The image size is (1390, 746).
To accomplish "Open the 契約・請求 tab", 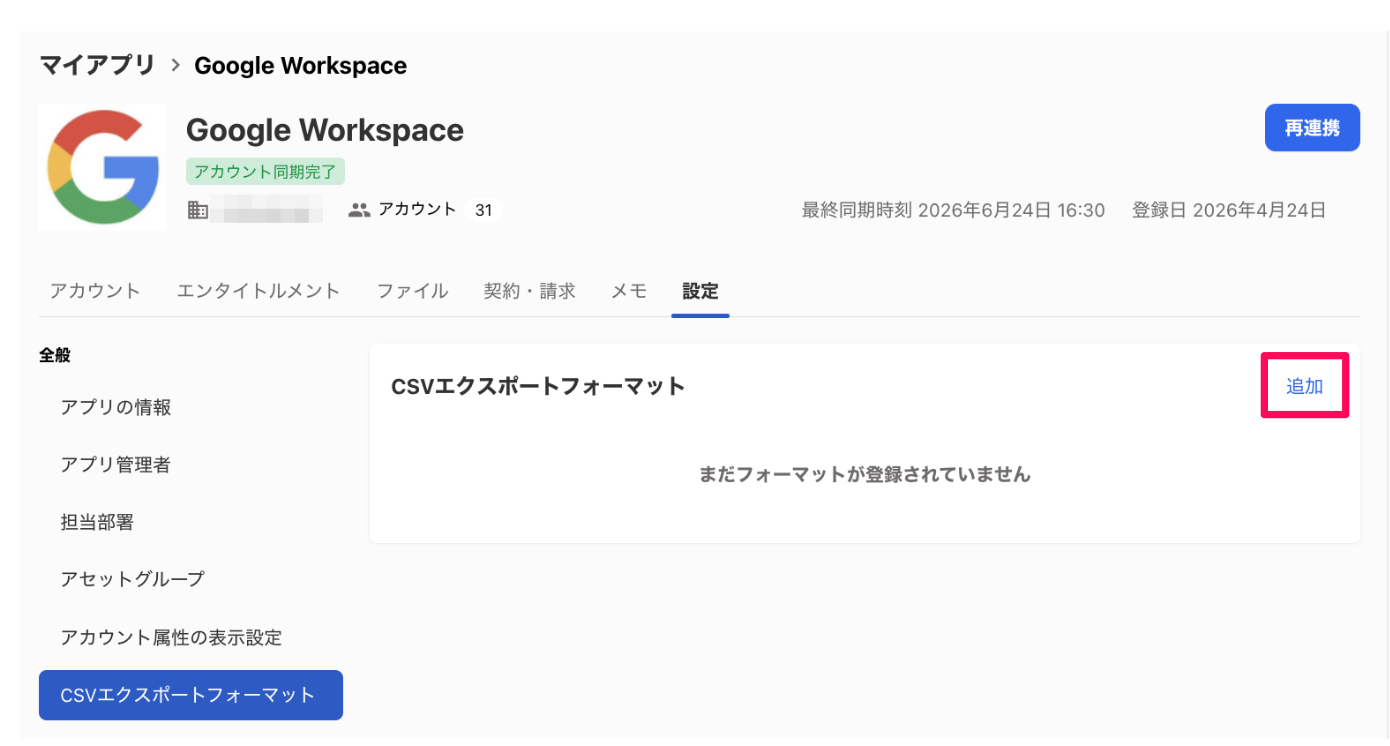I will pyautogui.click(x=529, y=291).
